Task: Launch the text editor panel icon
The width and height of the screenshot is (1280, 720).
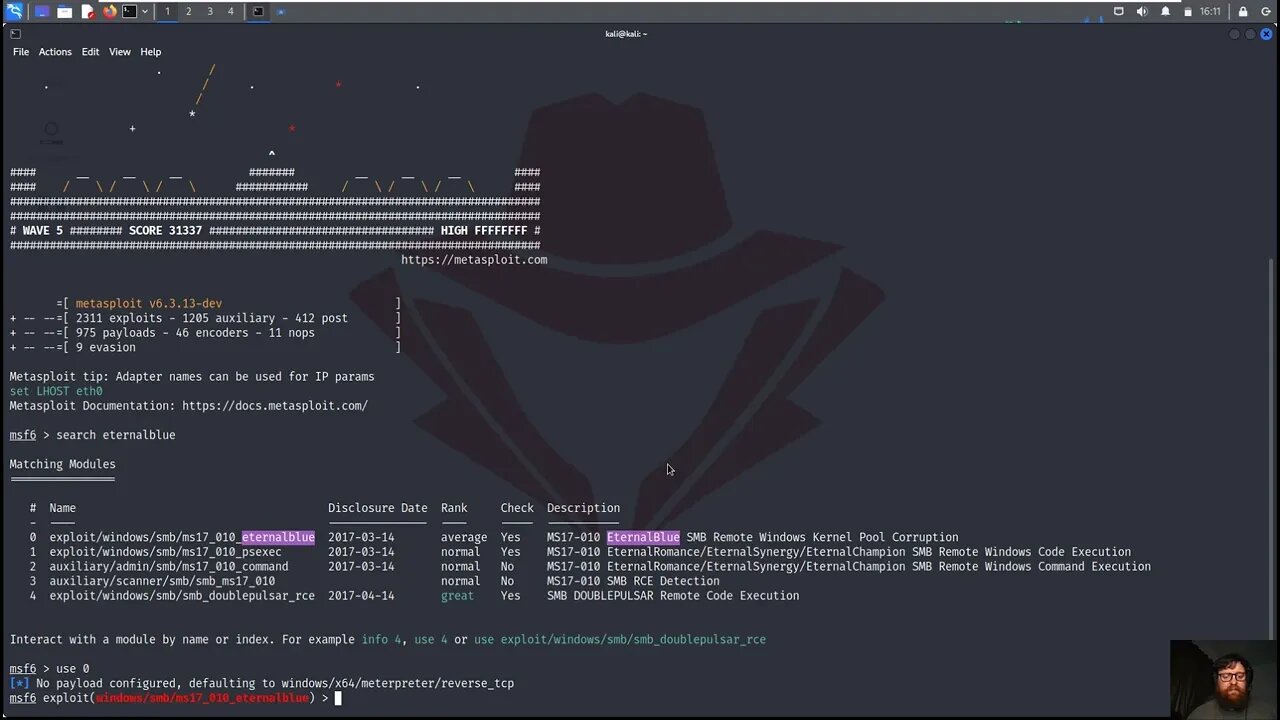Action: click(88, 11)
